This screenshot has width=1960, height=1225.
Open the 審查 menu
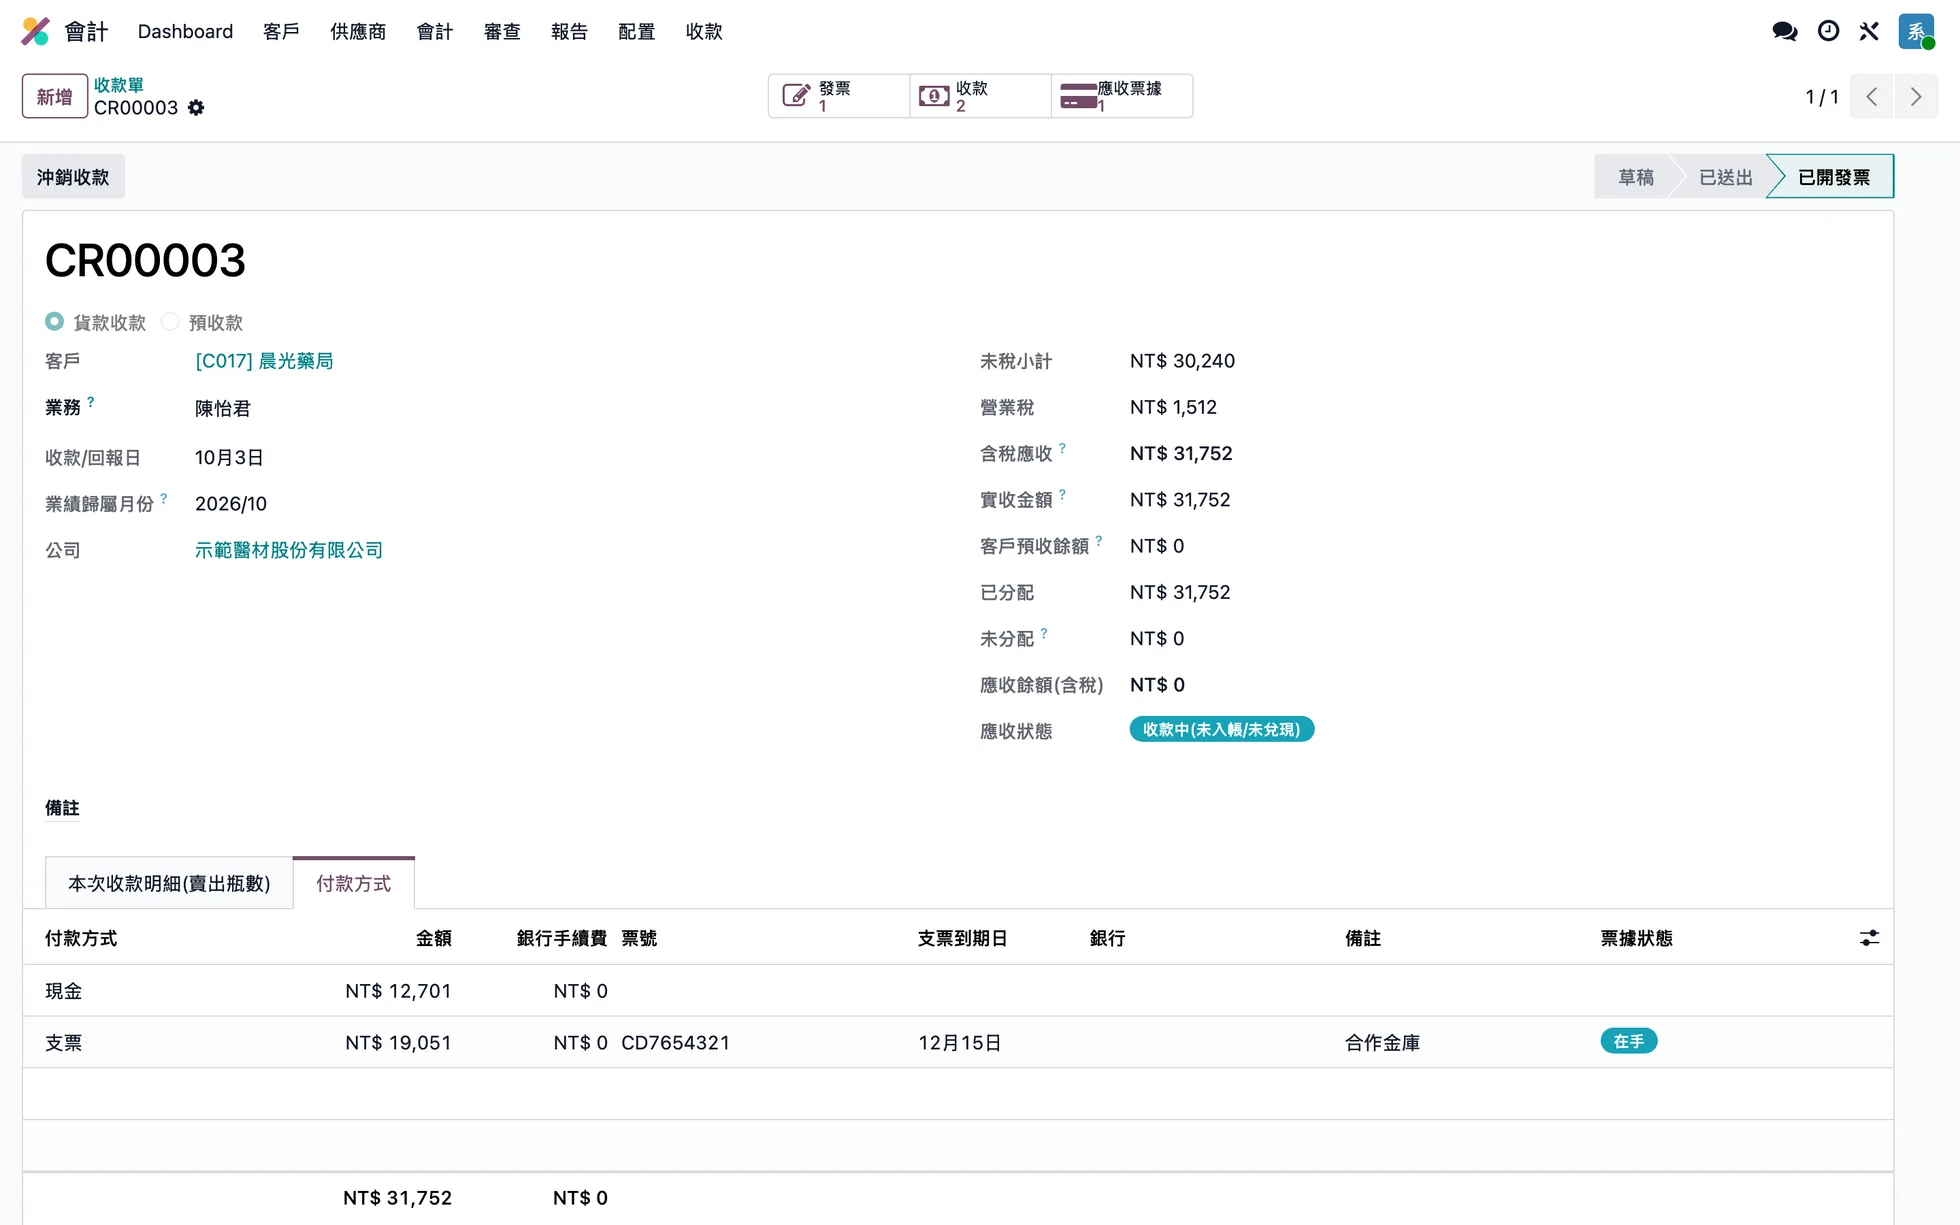(x=502, y=31)
